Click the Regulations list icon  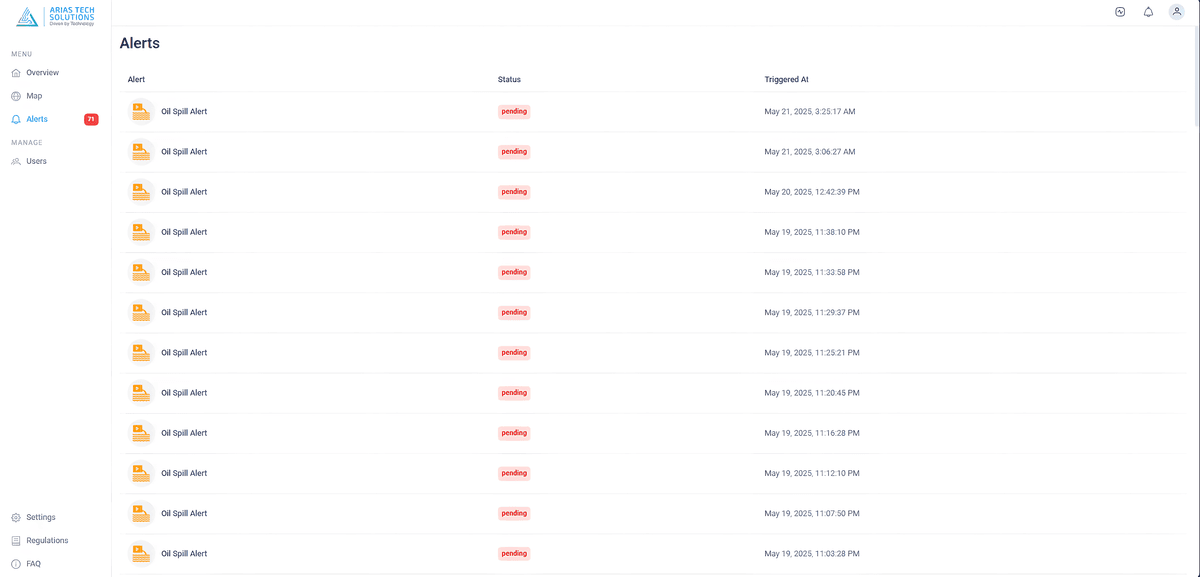16,541
